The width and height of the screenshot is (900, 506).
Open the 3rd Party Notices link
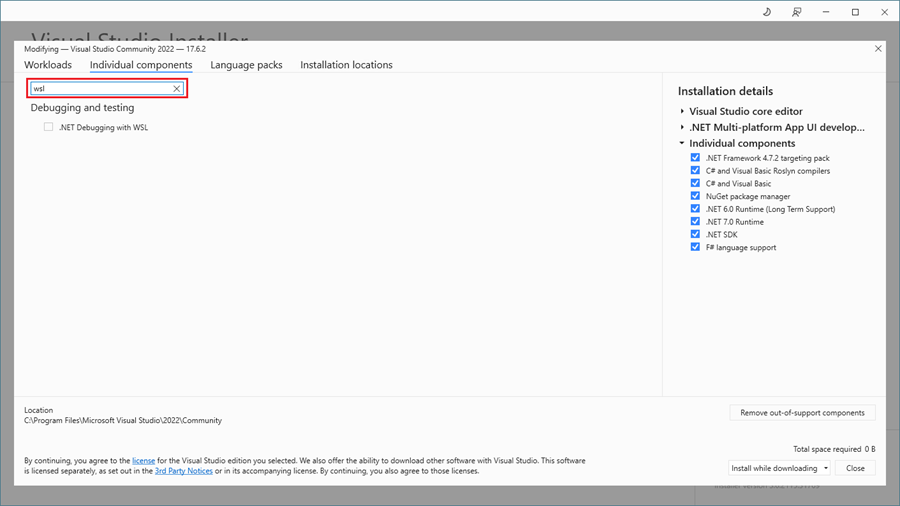[184, 471]
